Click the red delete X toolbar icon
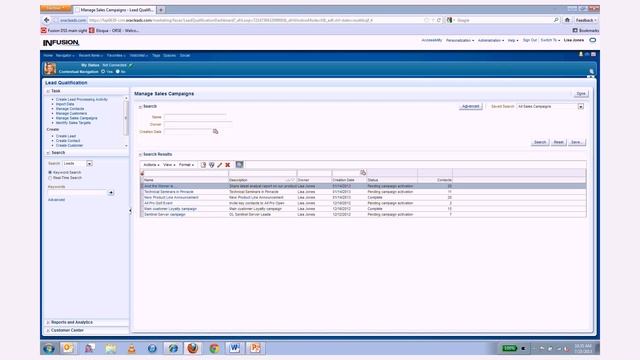The width and height of the screenshot is (640, 360). (x=228, y=165)
